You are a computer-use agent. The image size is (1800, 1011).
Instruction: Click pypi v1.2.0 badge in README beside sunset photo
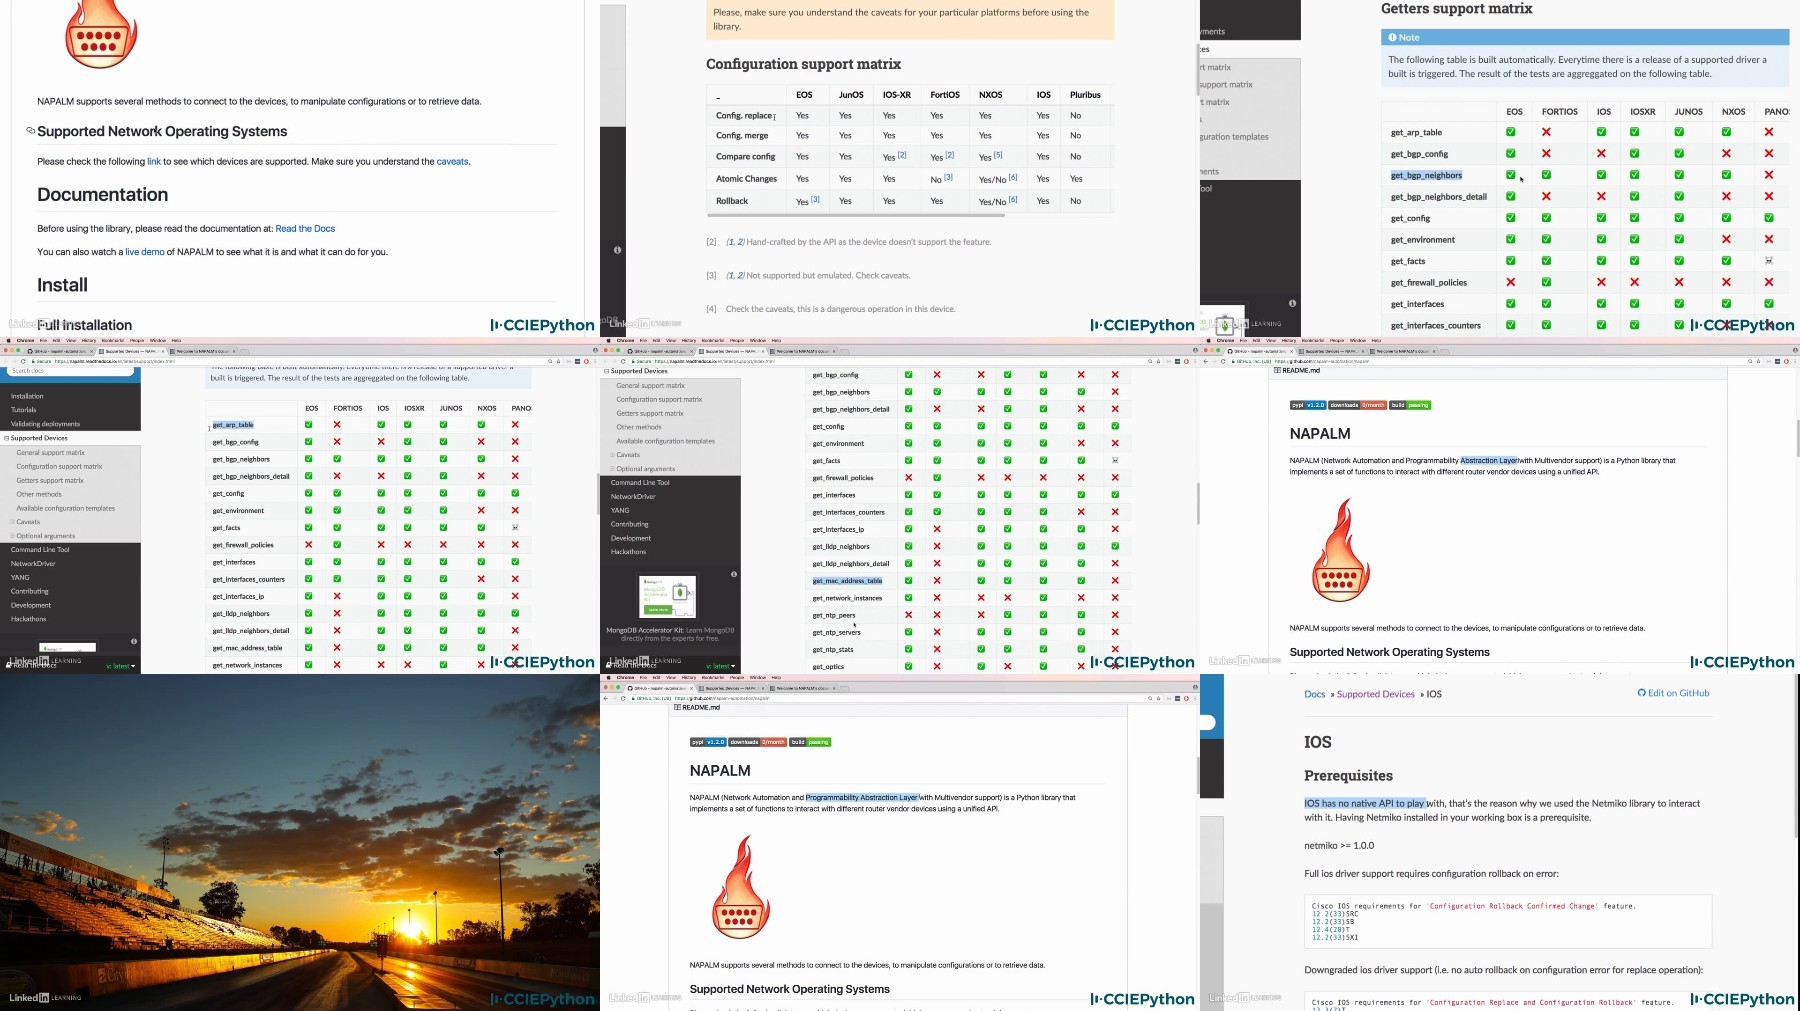pyautogui.click(x=708, y=742)
